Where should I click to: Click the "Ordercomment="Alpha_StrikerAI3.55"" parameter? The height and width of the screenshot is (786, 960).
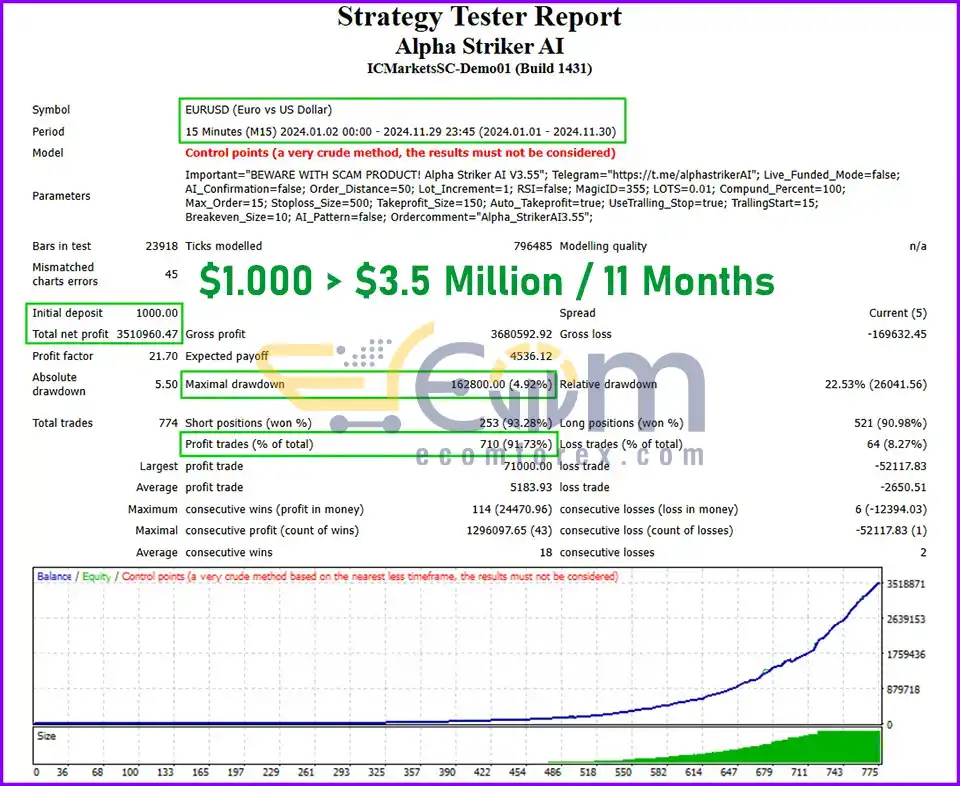[490, 217]
